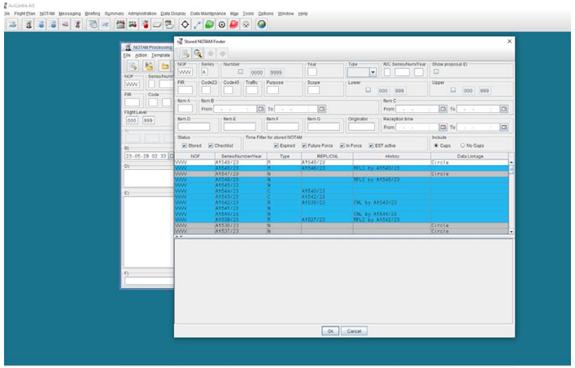Open Item C To date picker
The height and width of the screenshot is (368, 575).
pyautogui.click(x=504, y=109)
